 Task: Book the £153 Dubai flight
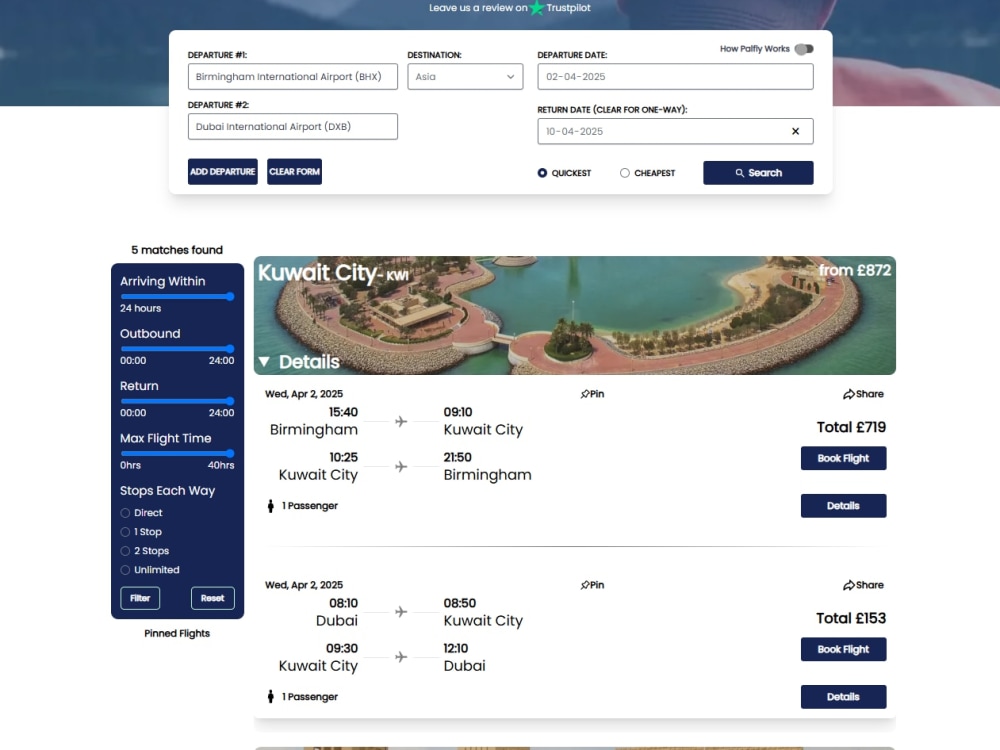[x=843, y=649]
